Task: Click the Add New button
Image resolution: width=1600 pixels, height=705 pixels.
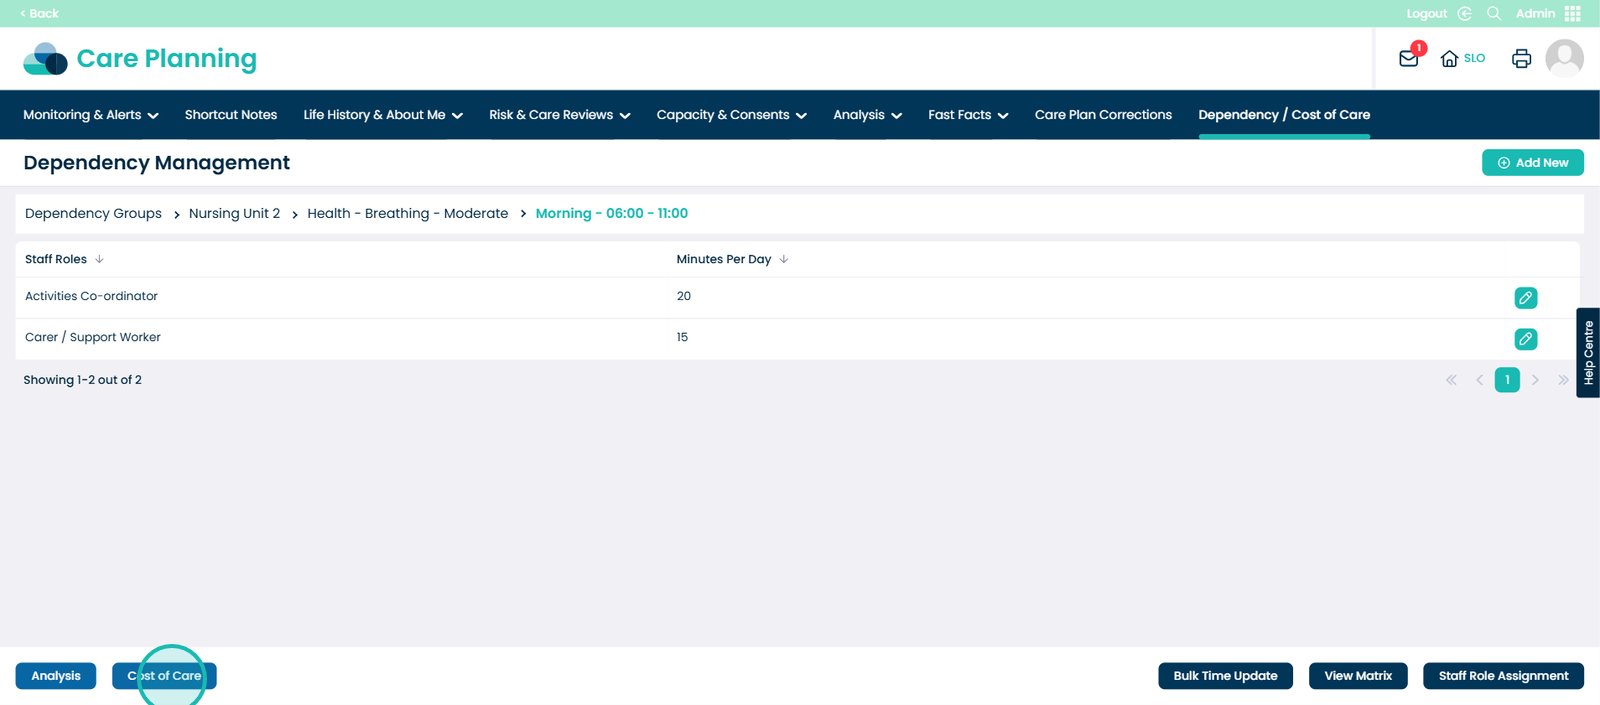Action: point(1532,163)
